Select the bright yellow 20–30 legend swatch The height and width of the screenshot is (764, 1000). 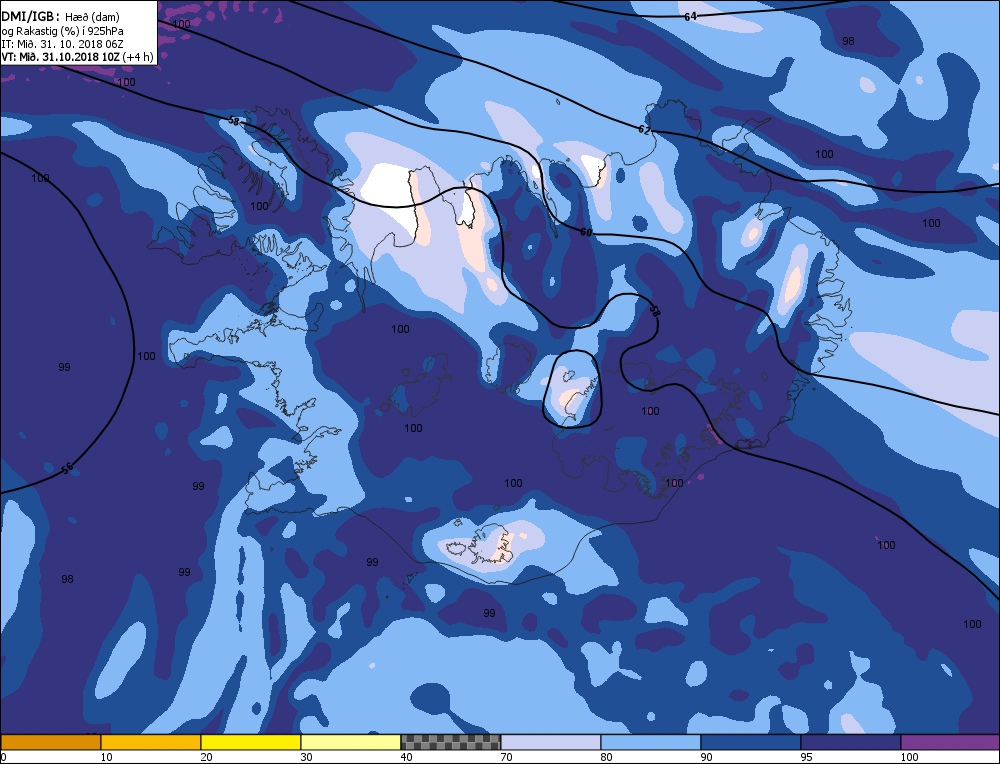pyautogui.click(x=251, y=742)
